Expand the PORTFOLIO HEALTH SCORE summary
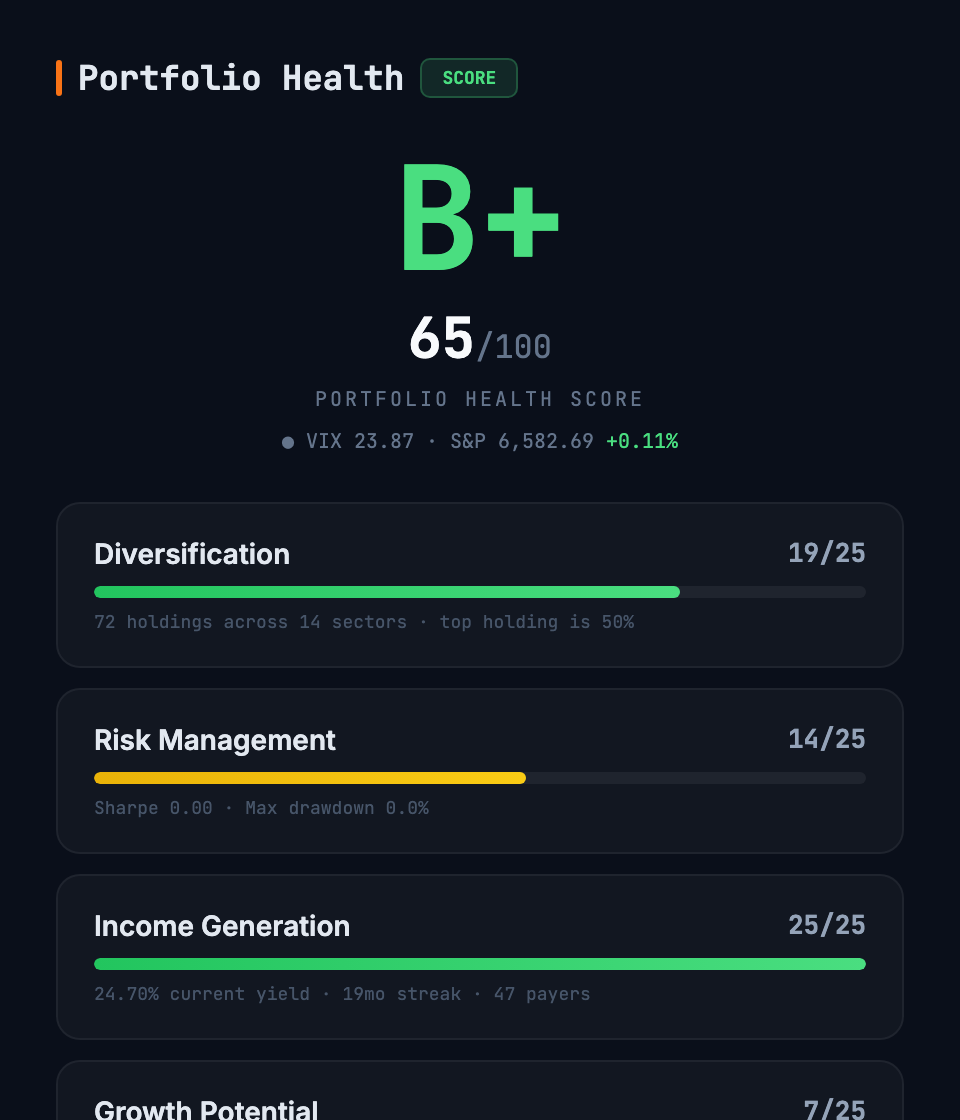 click(480, 398)
